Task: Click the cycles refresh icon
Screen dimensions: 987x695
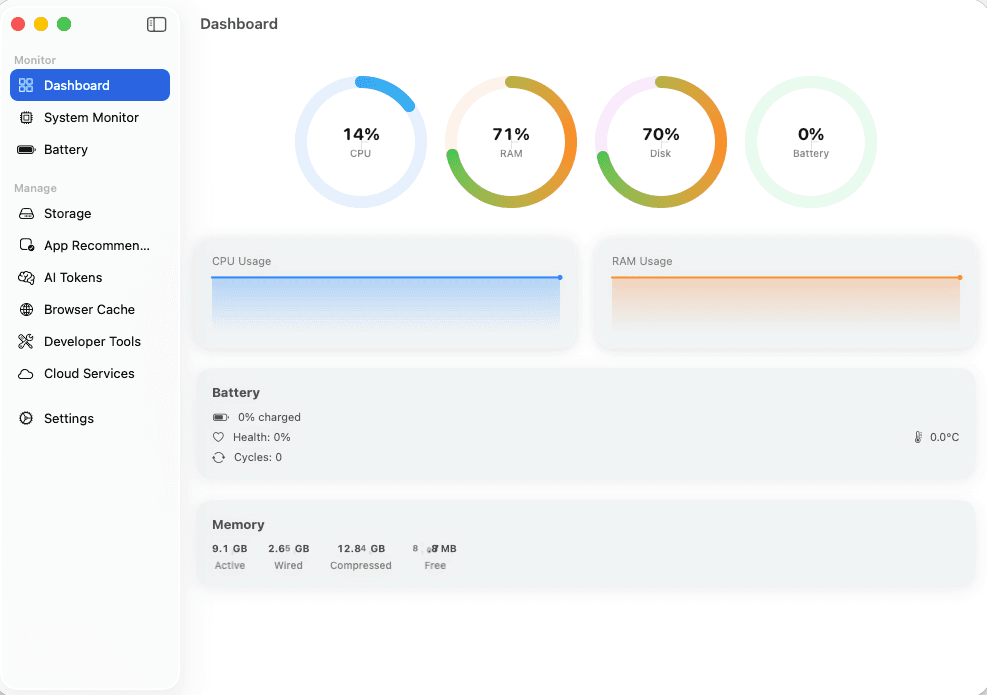Action: (x=219, y=457)
